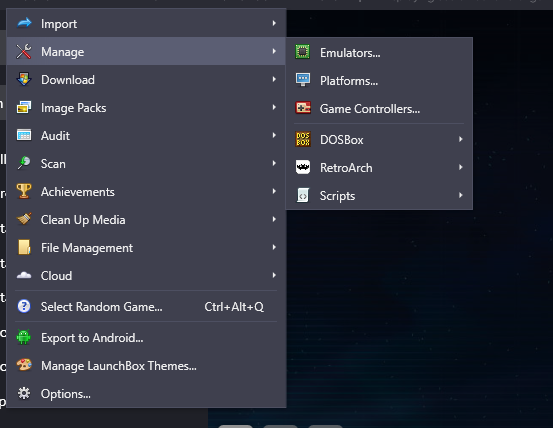Viewport: 553px width, 428px height.
Task: Select the Manage menu item
Action: (x=146, y=51)
